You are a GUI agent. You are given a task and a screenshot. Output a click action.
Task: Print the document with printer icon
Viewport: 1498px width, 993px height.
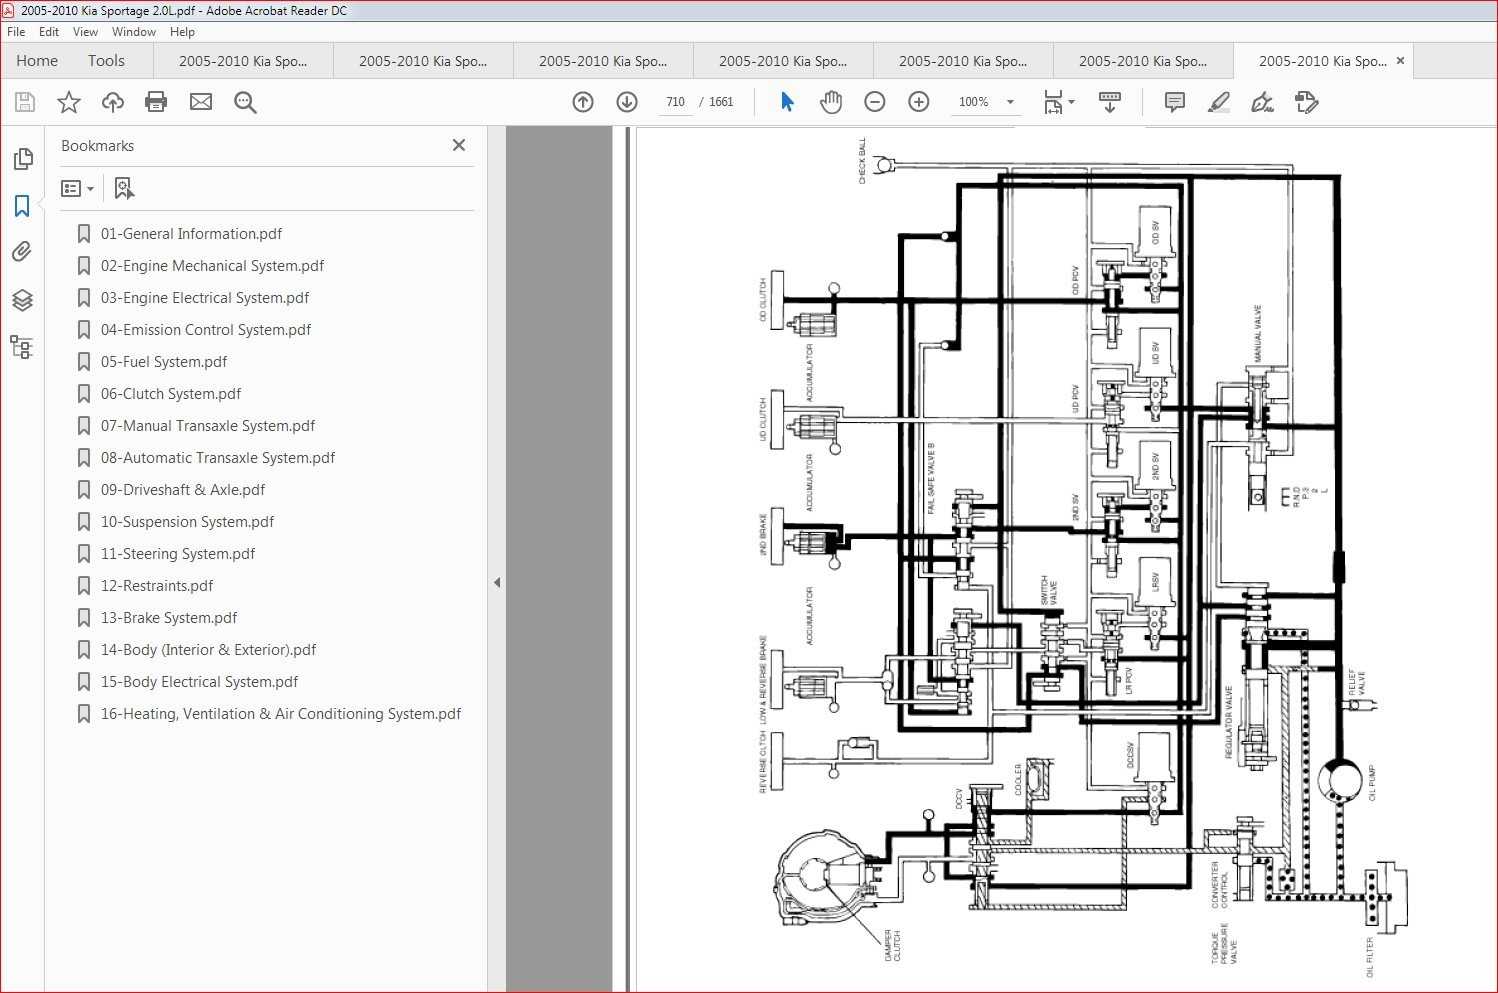(x=156, y=102)
